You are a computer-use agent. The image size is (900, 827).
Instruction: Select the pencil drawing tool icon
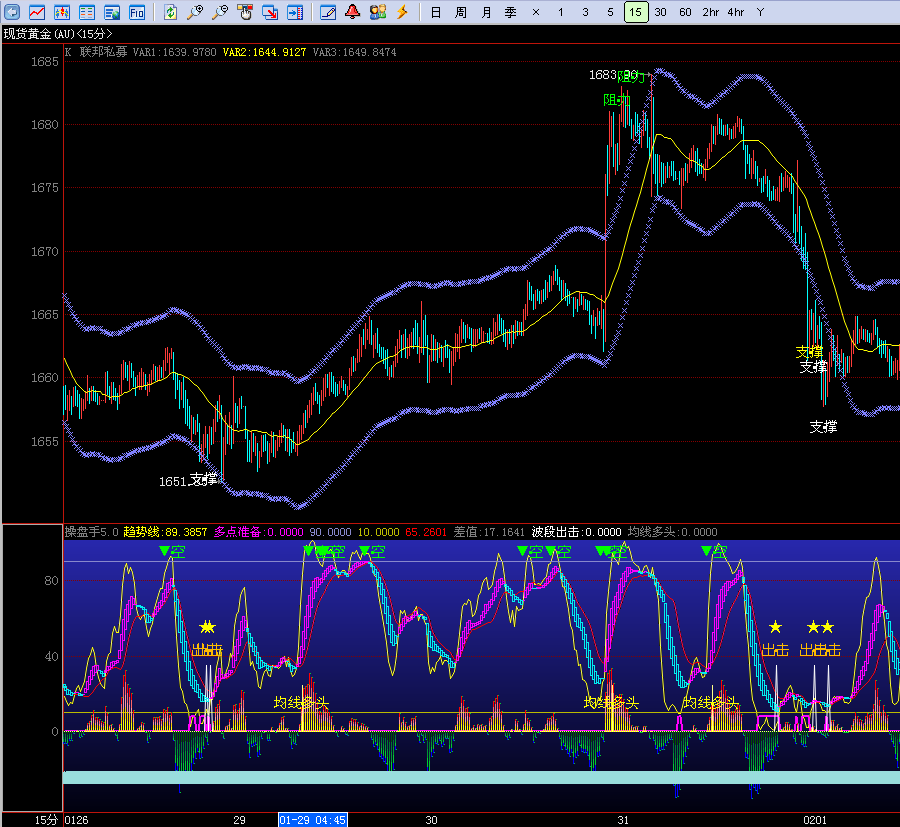328,12
